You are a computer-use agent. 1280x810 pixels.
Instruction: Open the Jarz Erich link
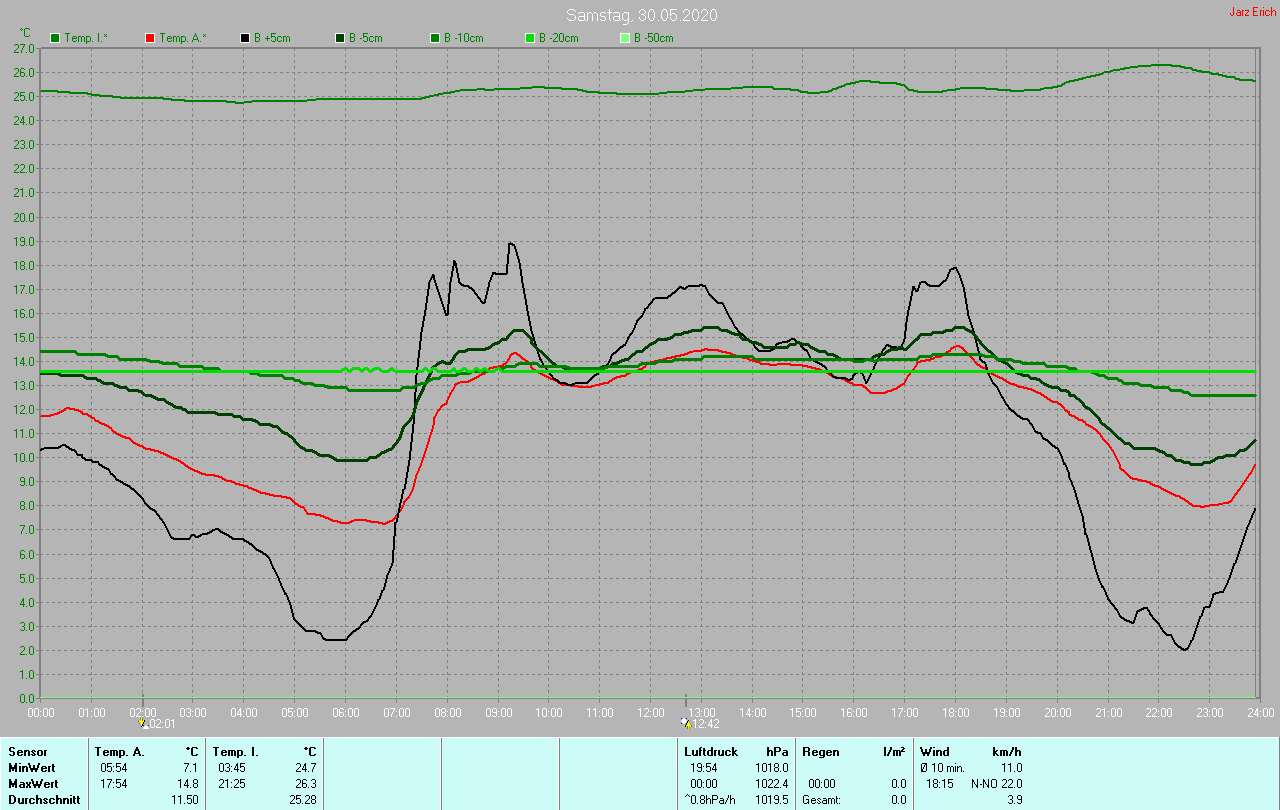point(1252,12)
